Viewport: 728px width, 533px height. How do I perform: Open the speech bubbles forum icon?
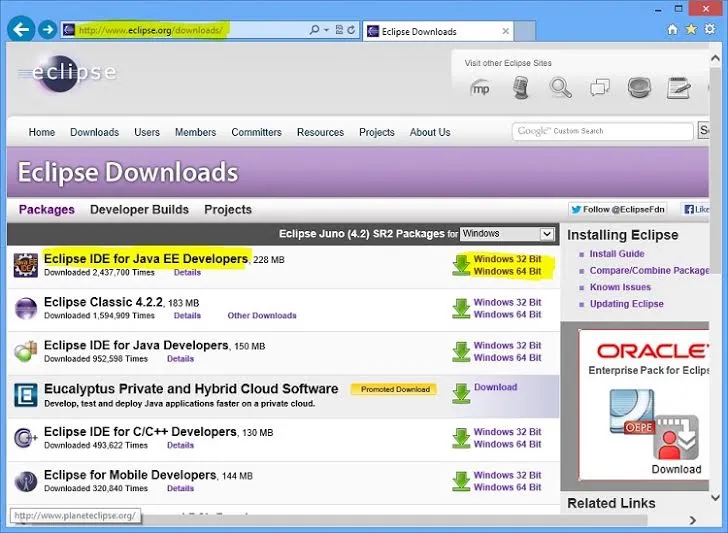click(600, 88)
